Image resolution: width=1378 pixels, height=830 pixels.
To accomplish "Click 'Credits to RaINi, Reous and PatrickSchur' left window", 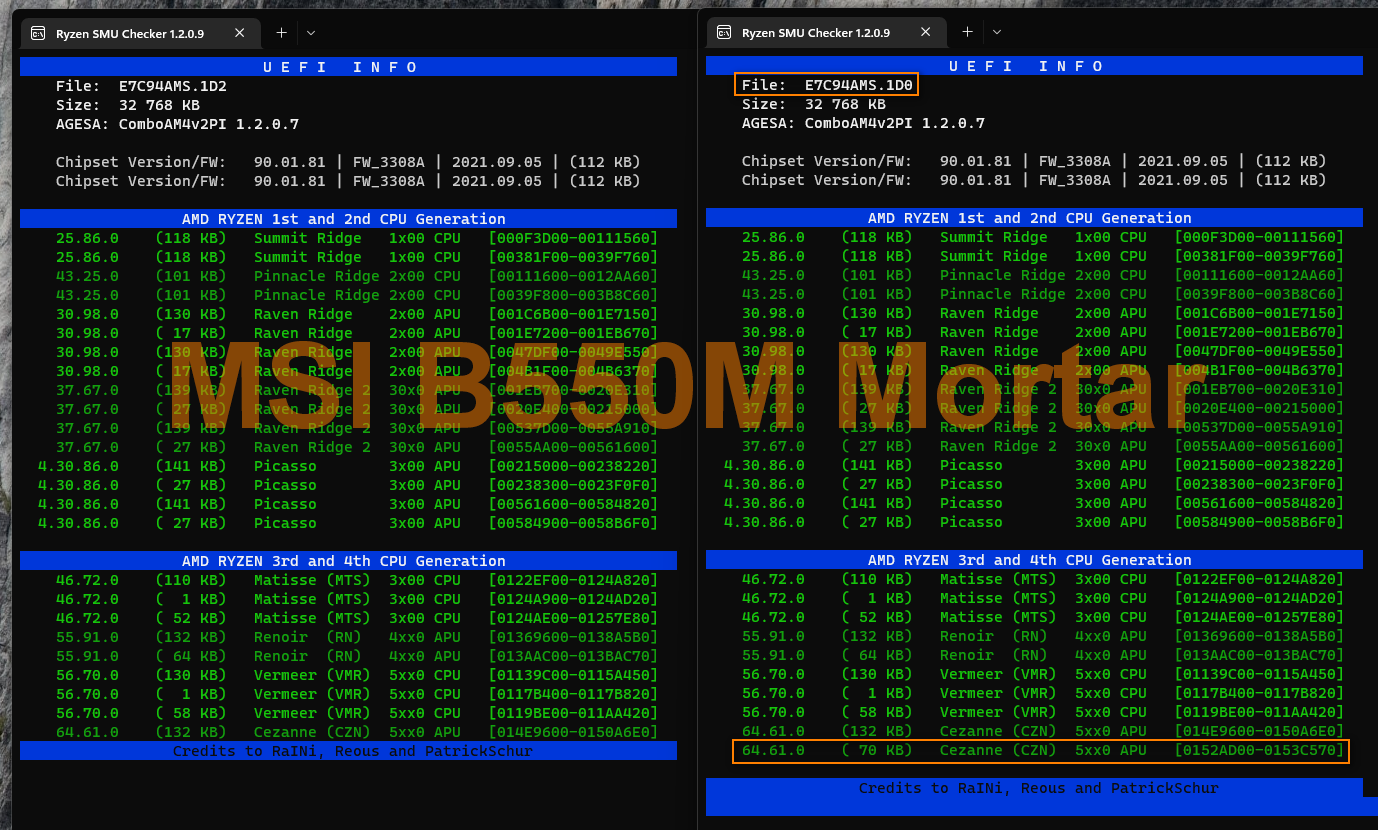I will 353,751.
